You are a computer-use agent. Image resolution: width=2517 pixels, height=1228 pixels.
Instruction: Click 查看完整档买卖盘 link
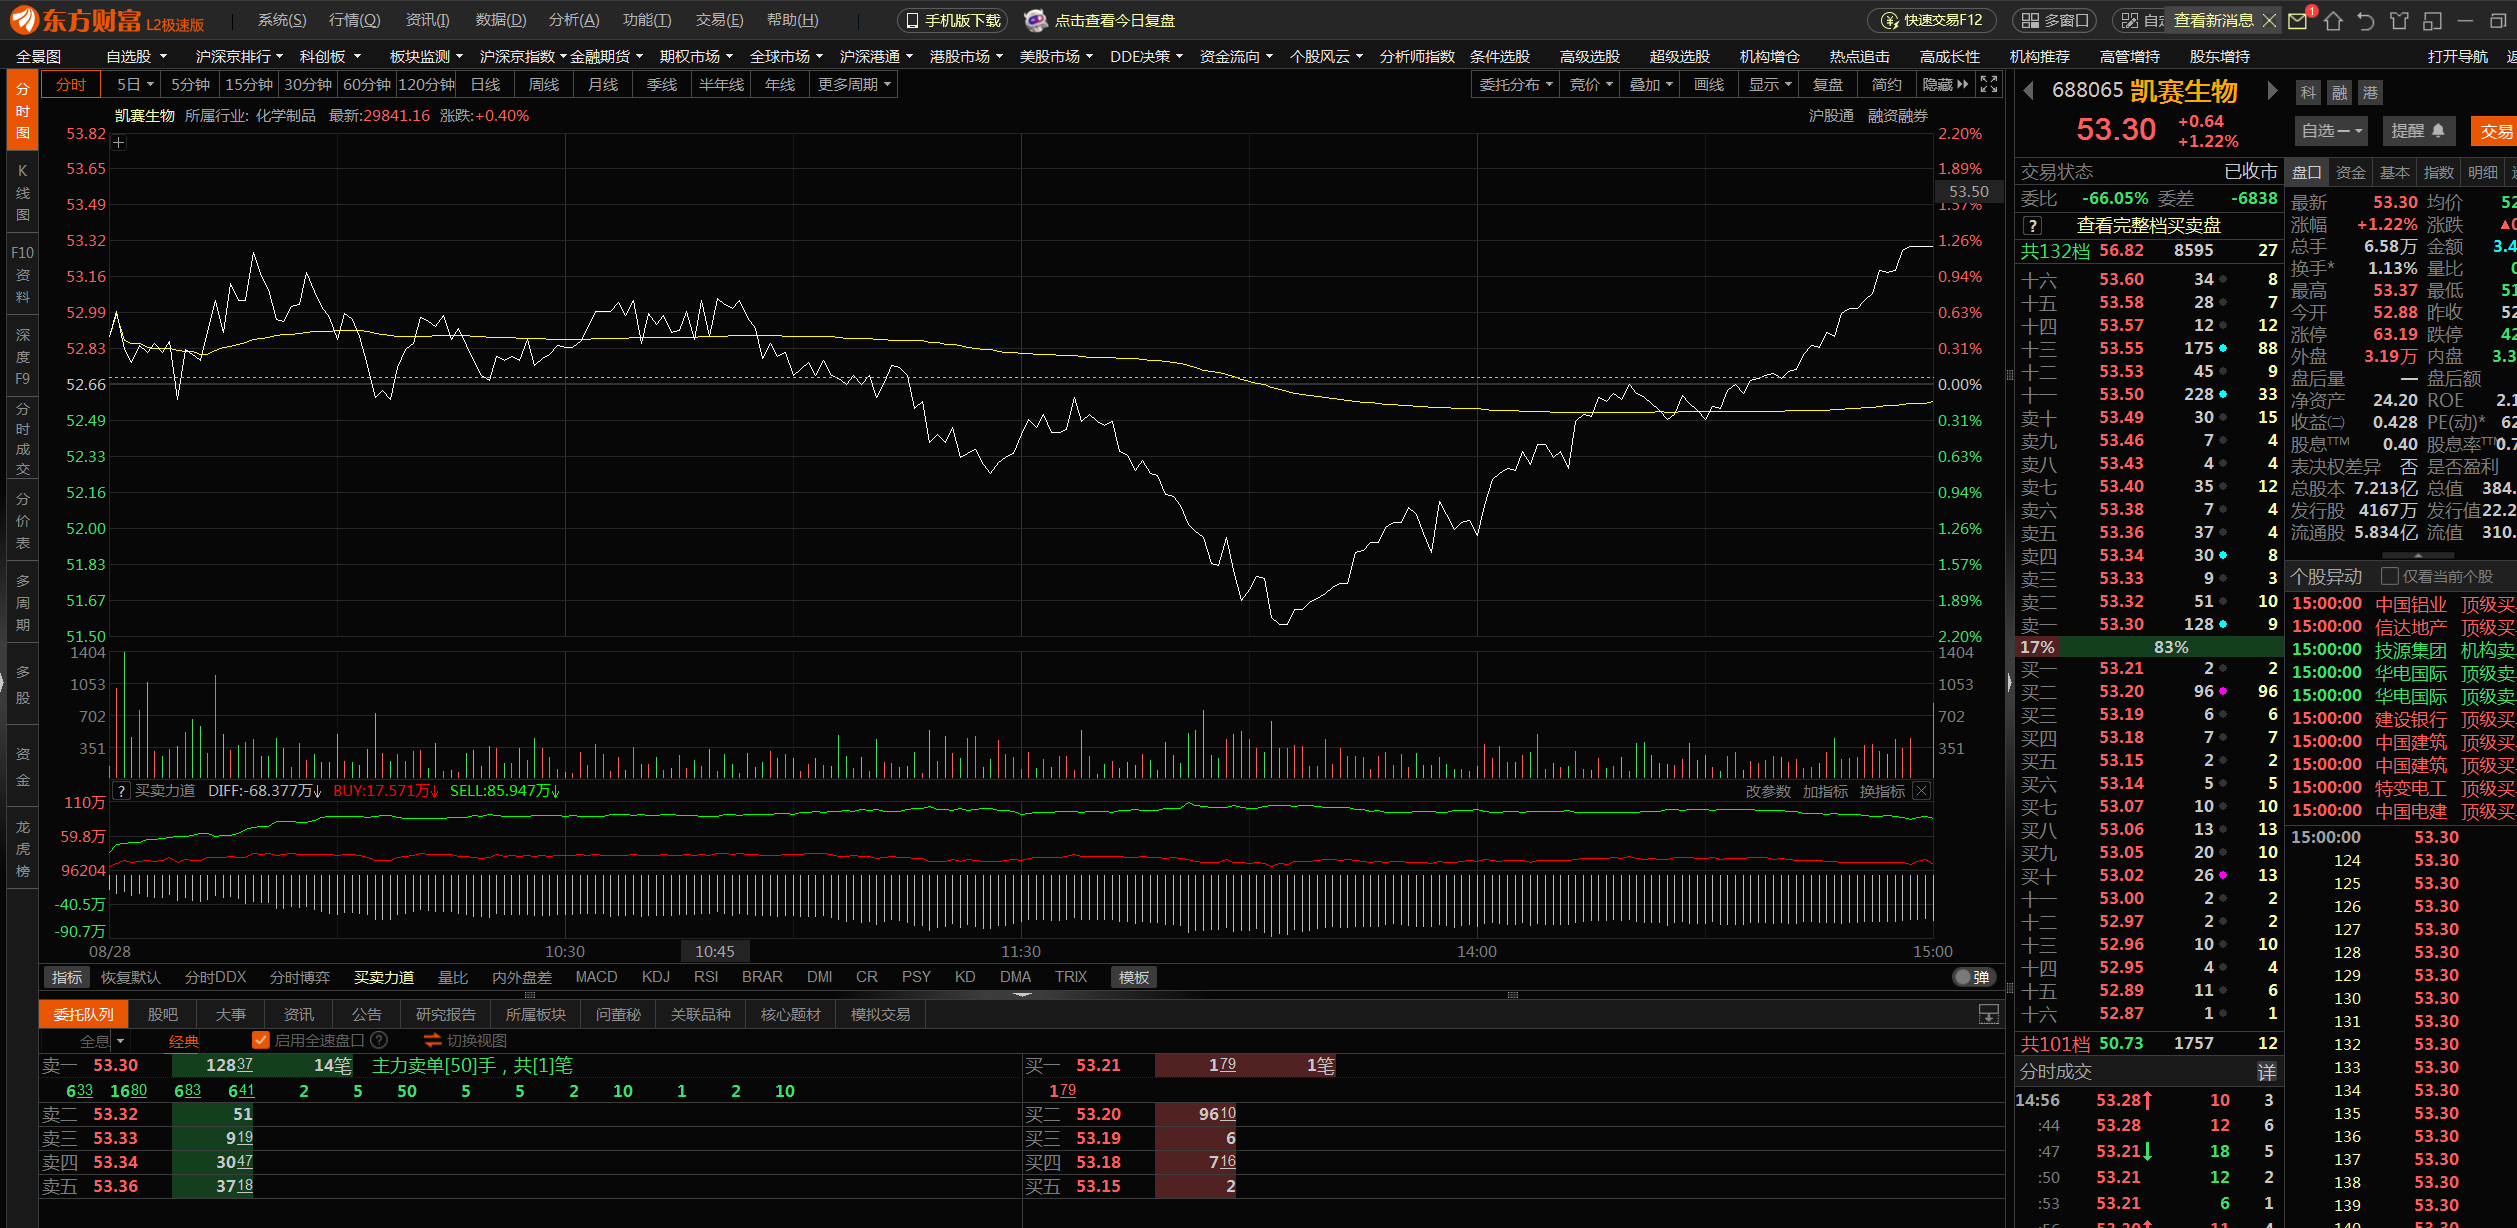coord(2148,225)
